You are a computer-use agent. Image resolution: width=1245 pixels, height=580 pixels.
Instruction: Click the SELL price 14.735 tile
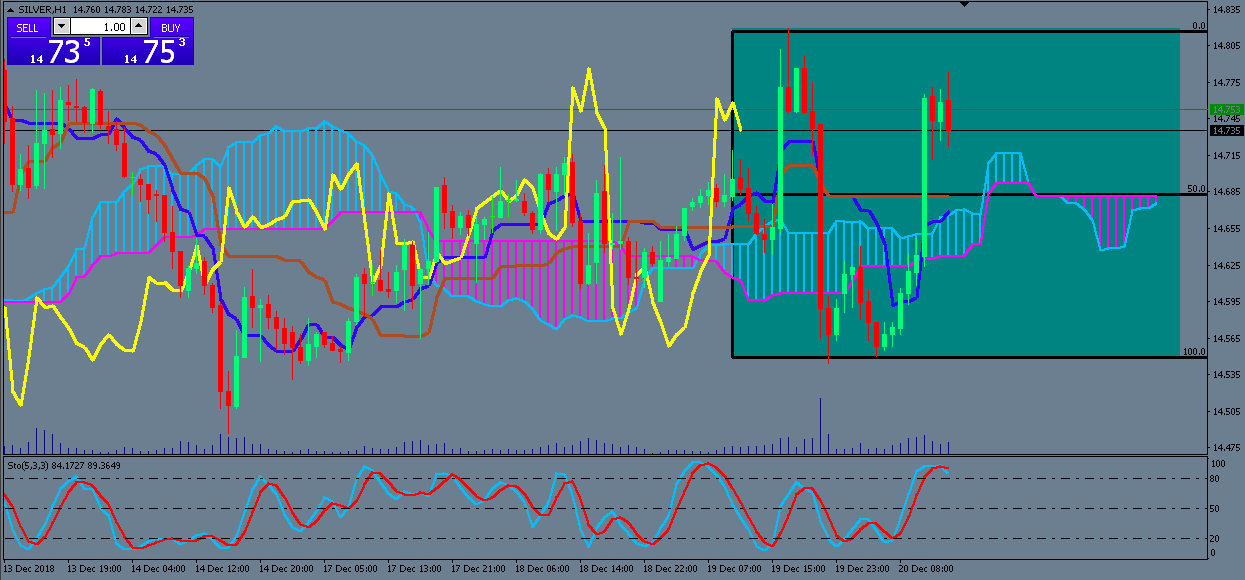(53, 52)
